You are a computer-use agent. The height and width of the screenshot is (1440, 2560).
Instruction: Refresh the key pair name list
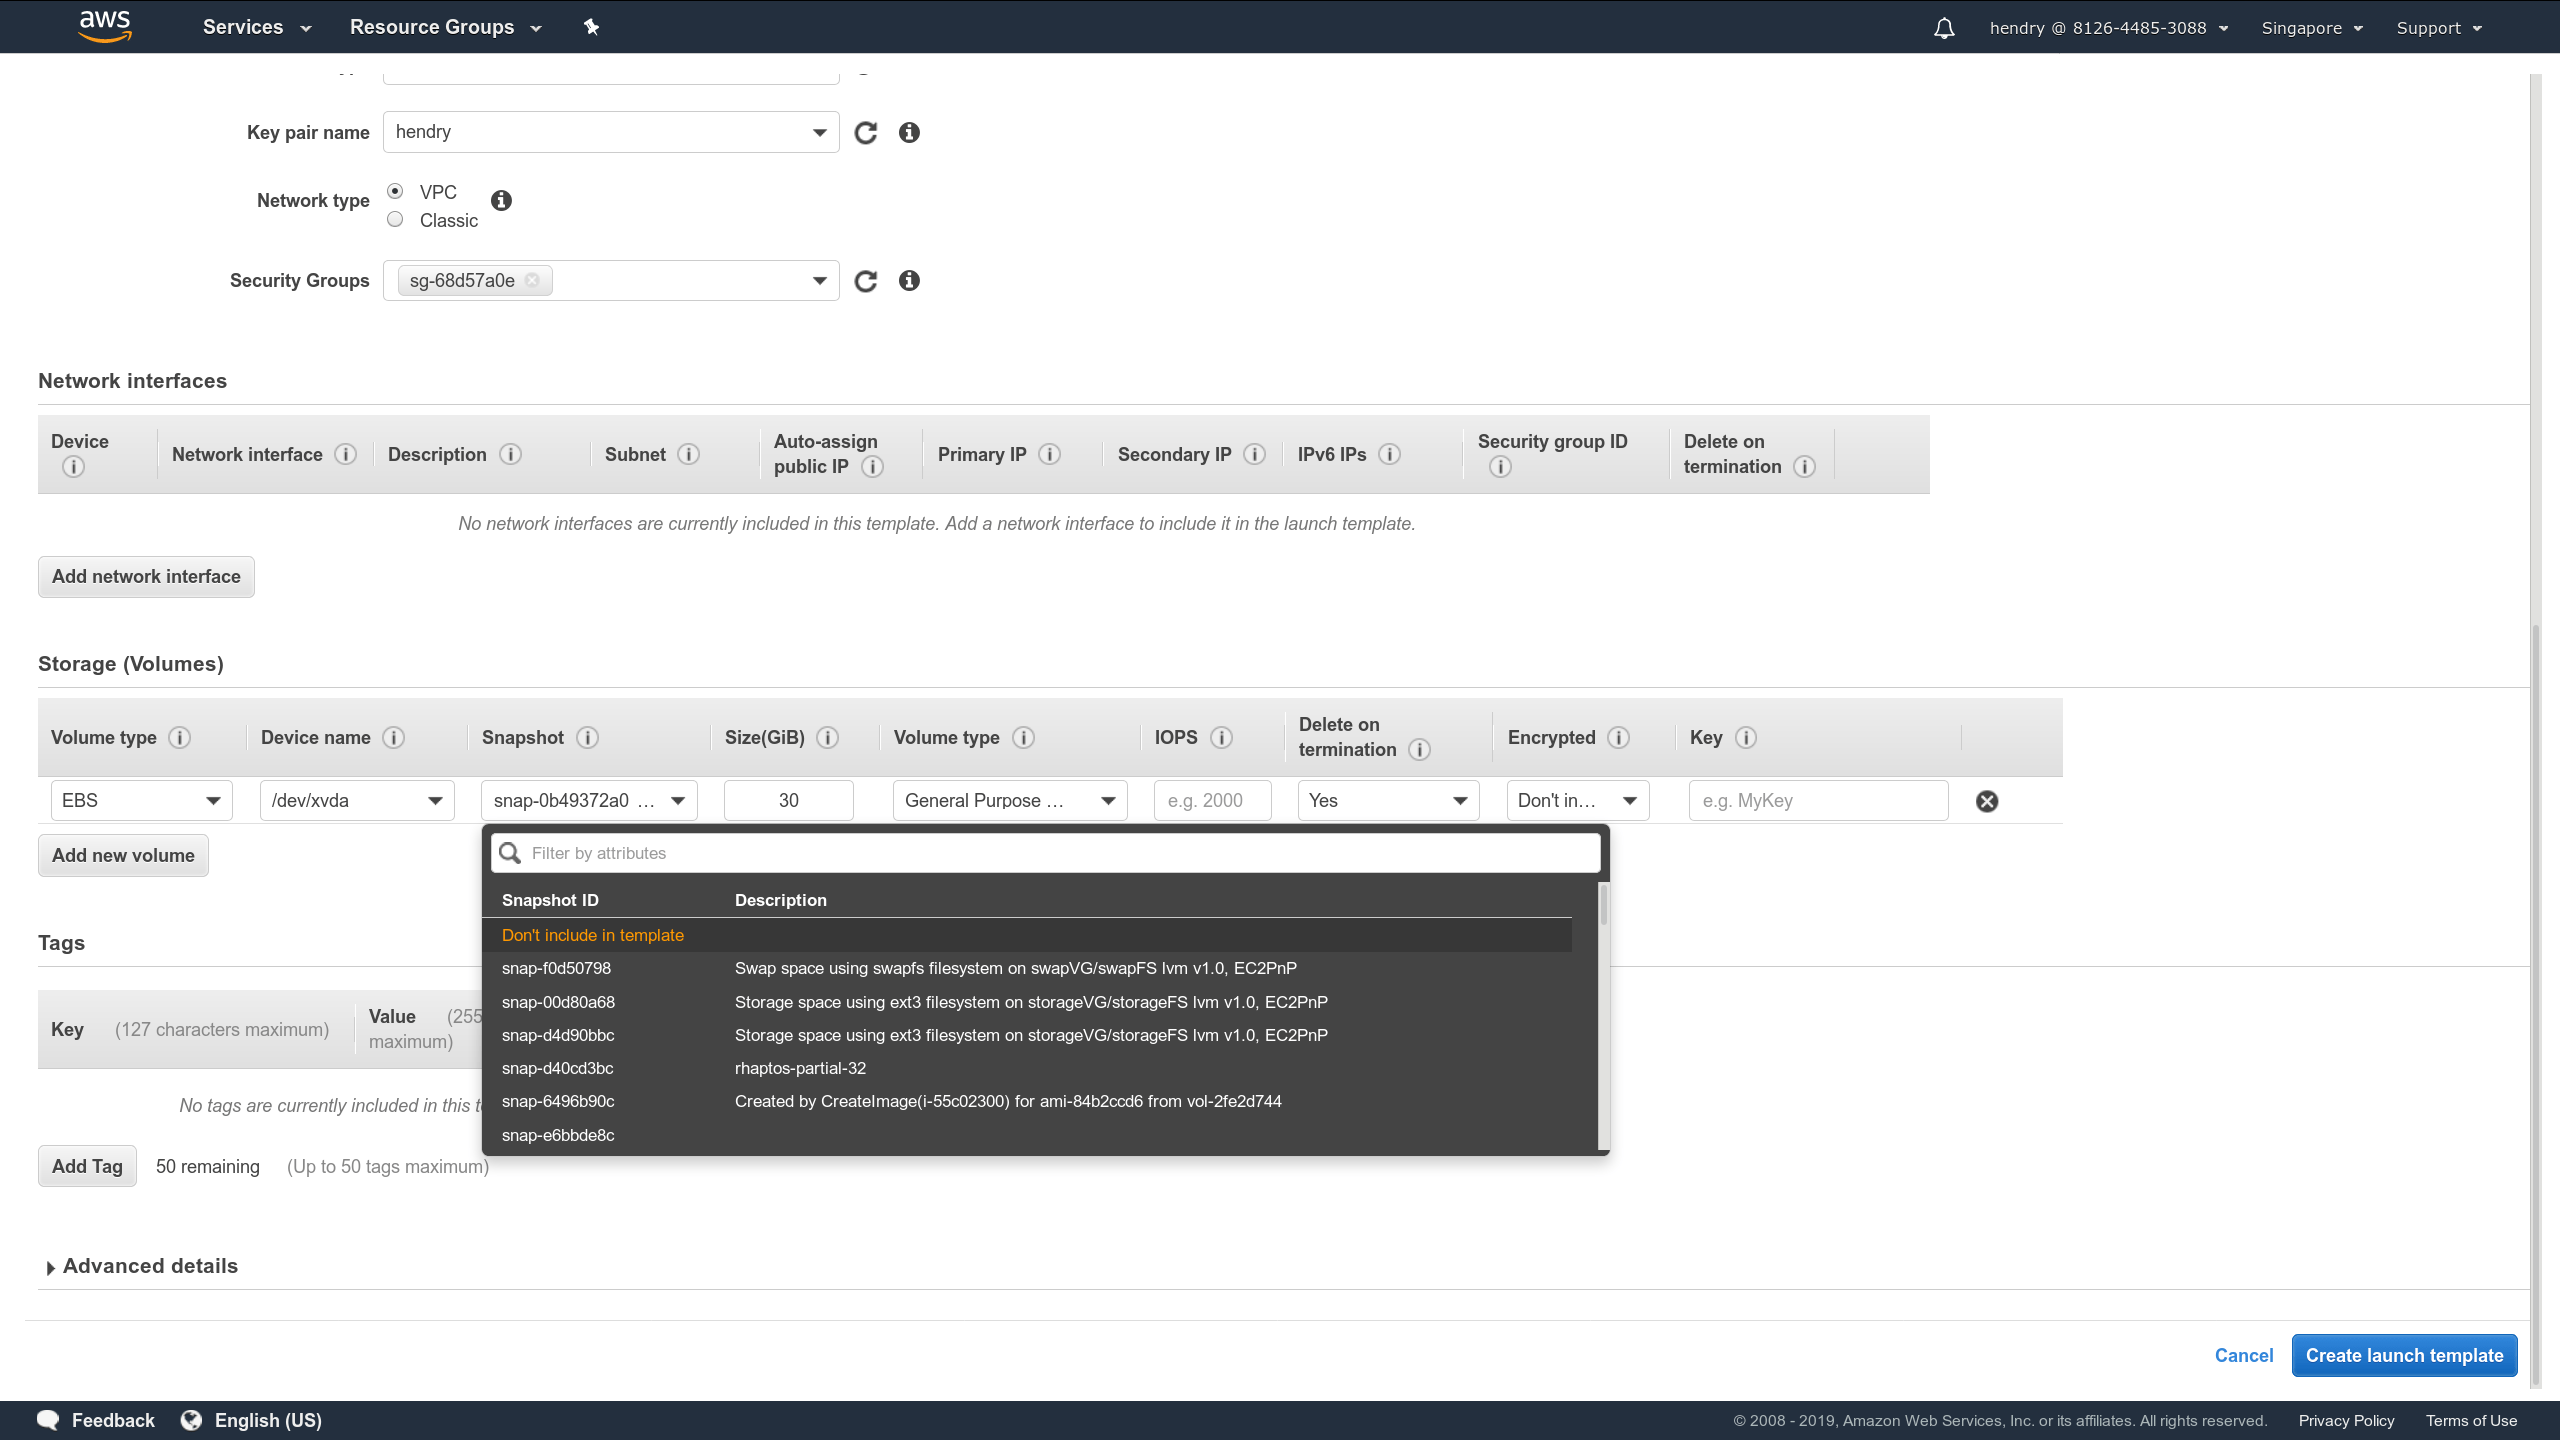[x=866, y=131]
